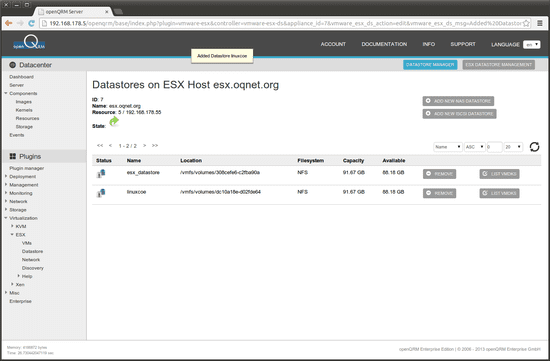
Task: Open the browser hamburger menu
Action: [x=540, y=24]
